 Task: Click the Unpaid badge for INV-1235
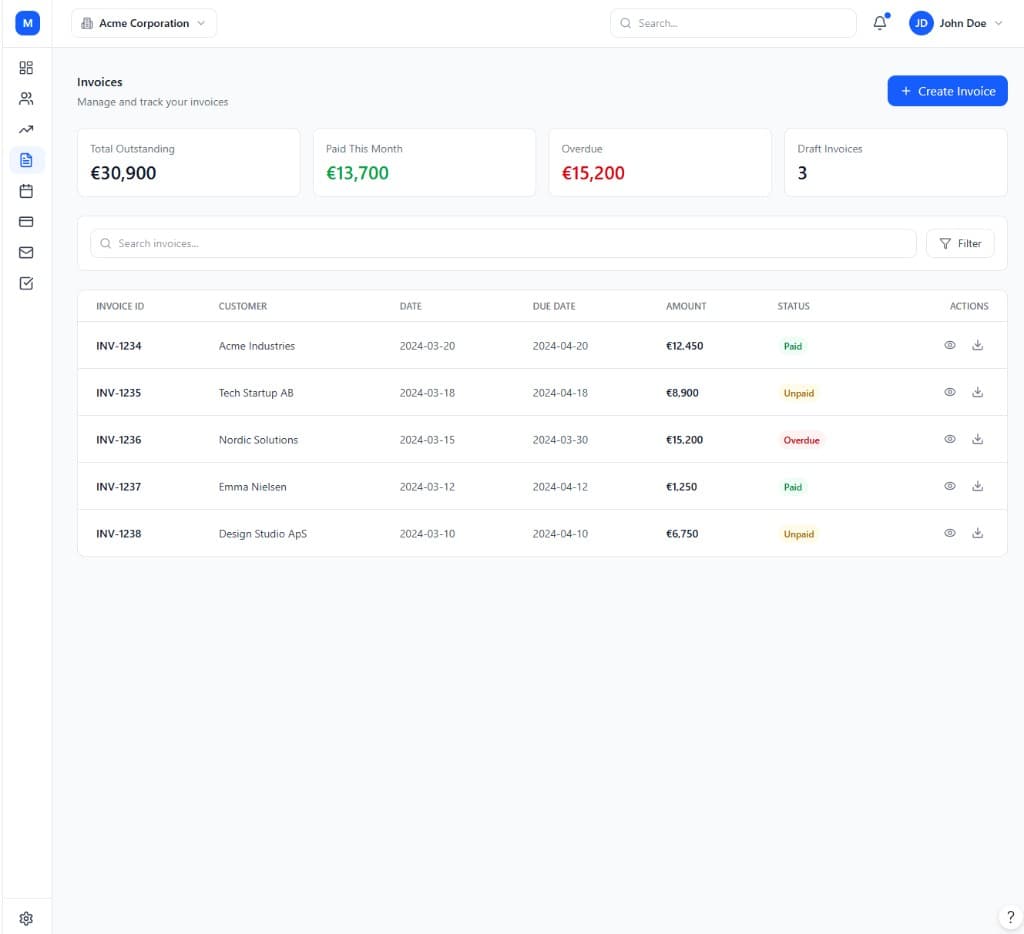(799, 393)
